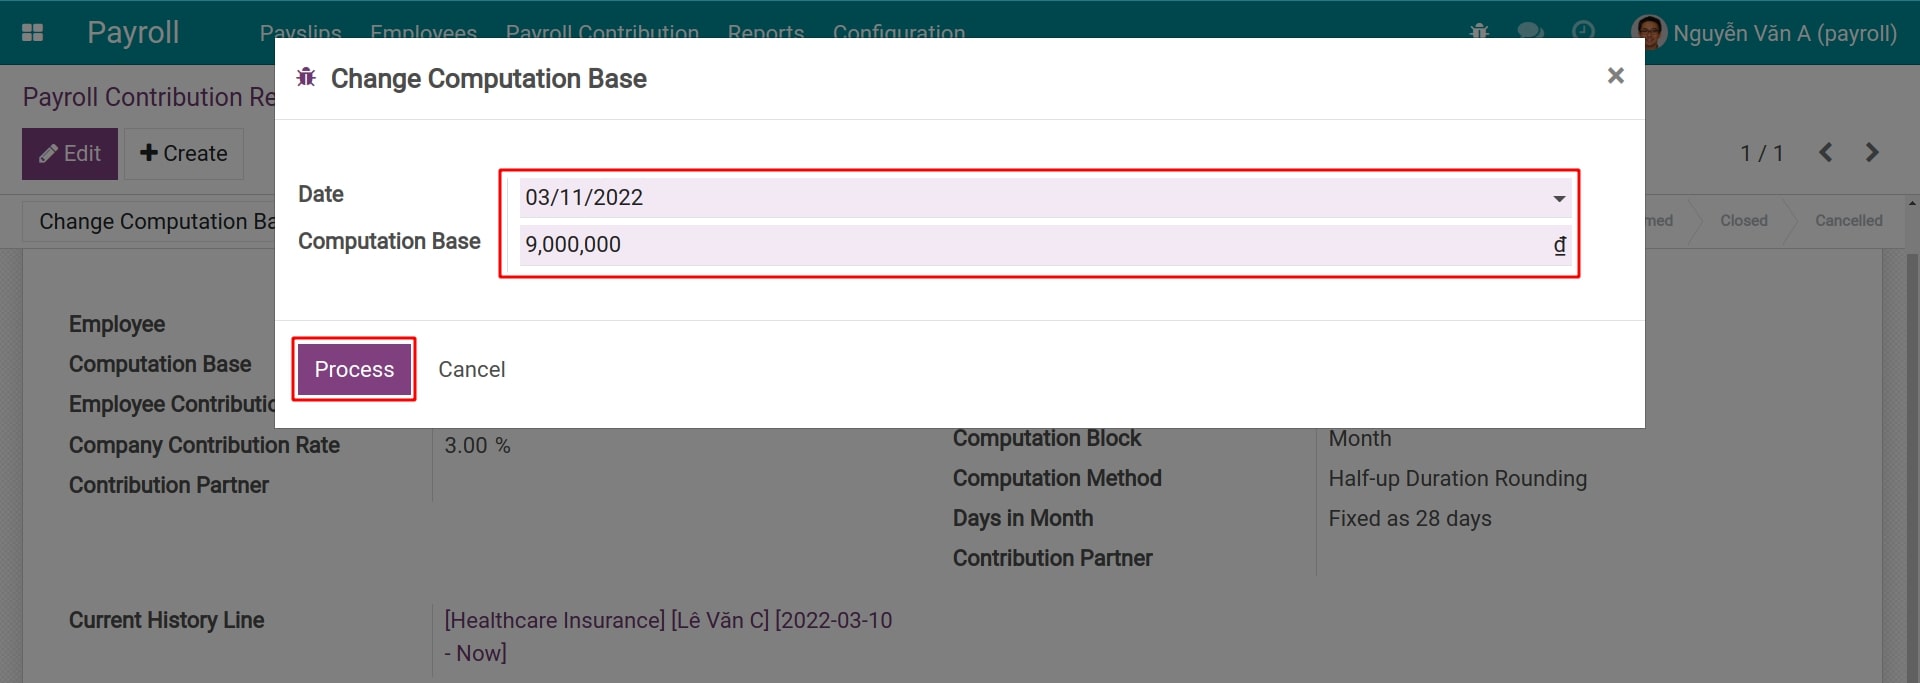Click the Create button
1920x683 pixels.
[184, 154]
